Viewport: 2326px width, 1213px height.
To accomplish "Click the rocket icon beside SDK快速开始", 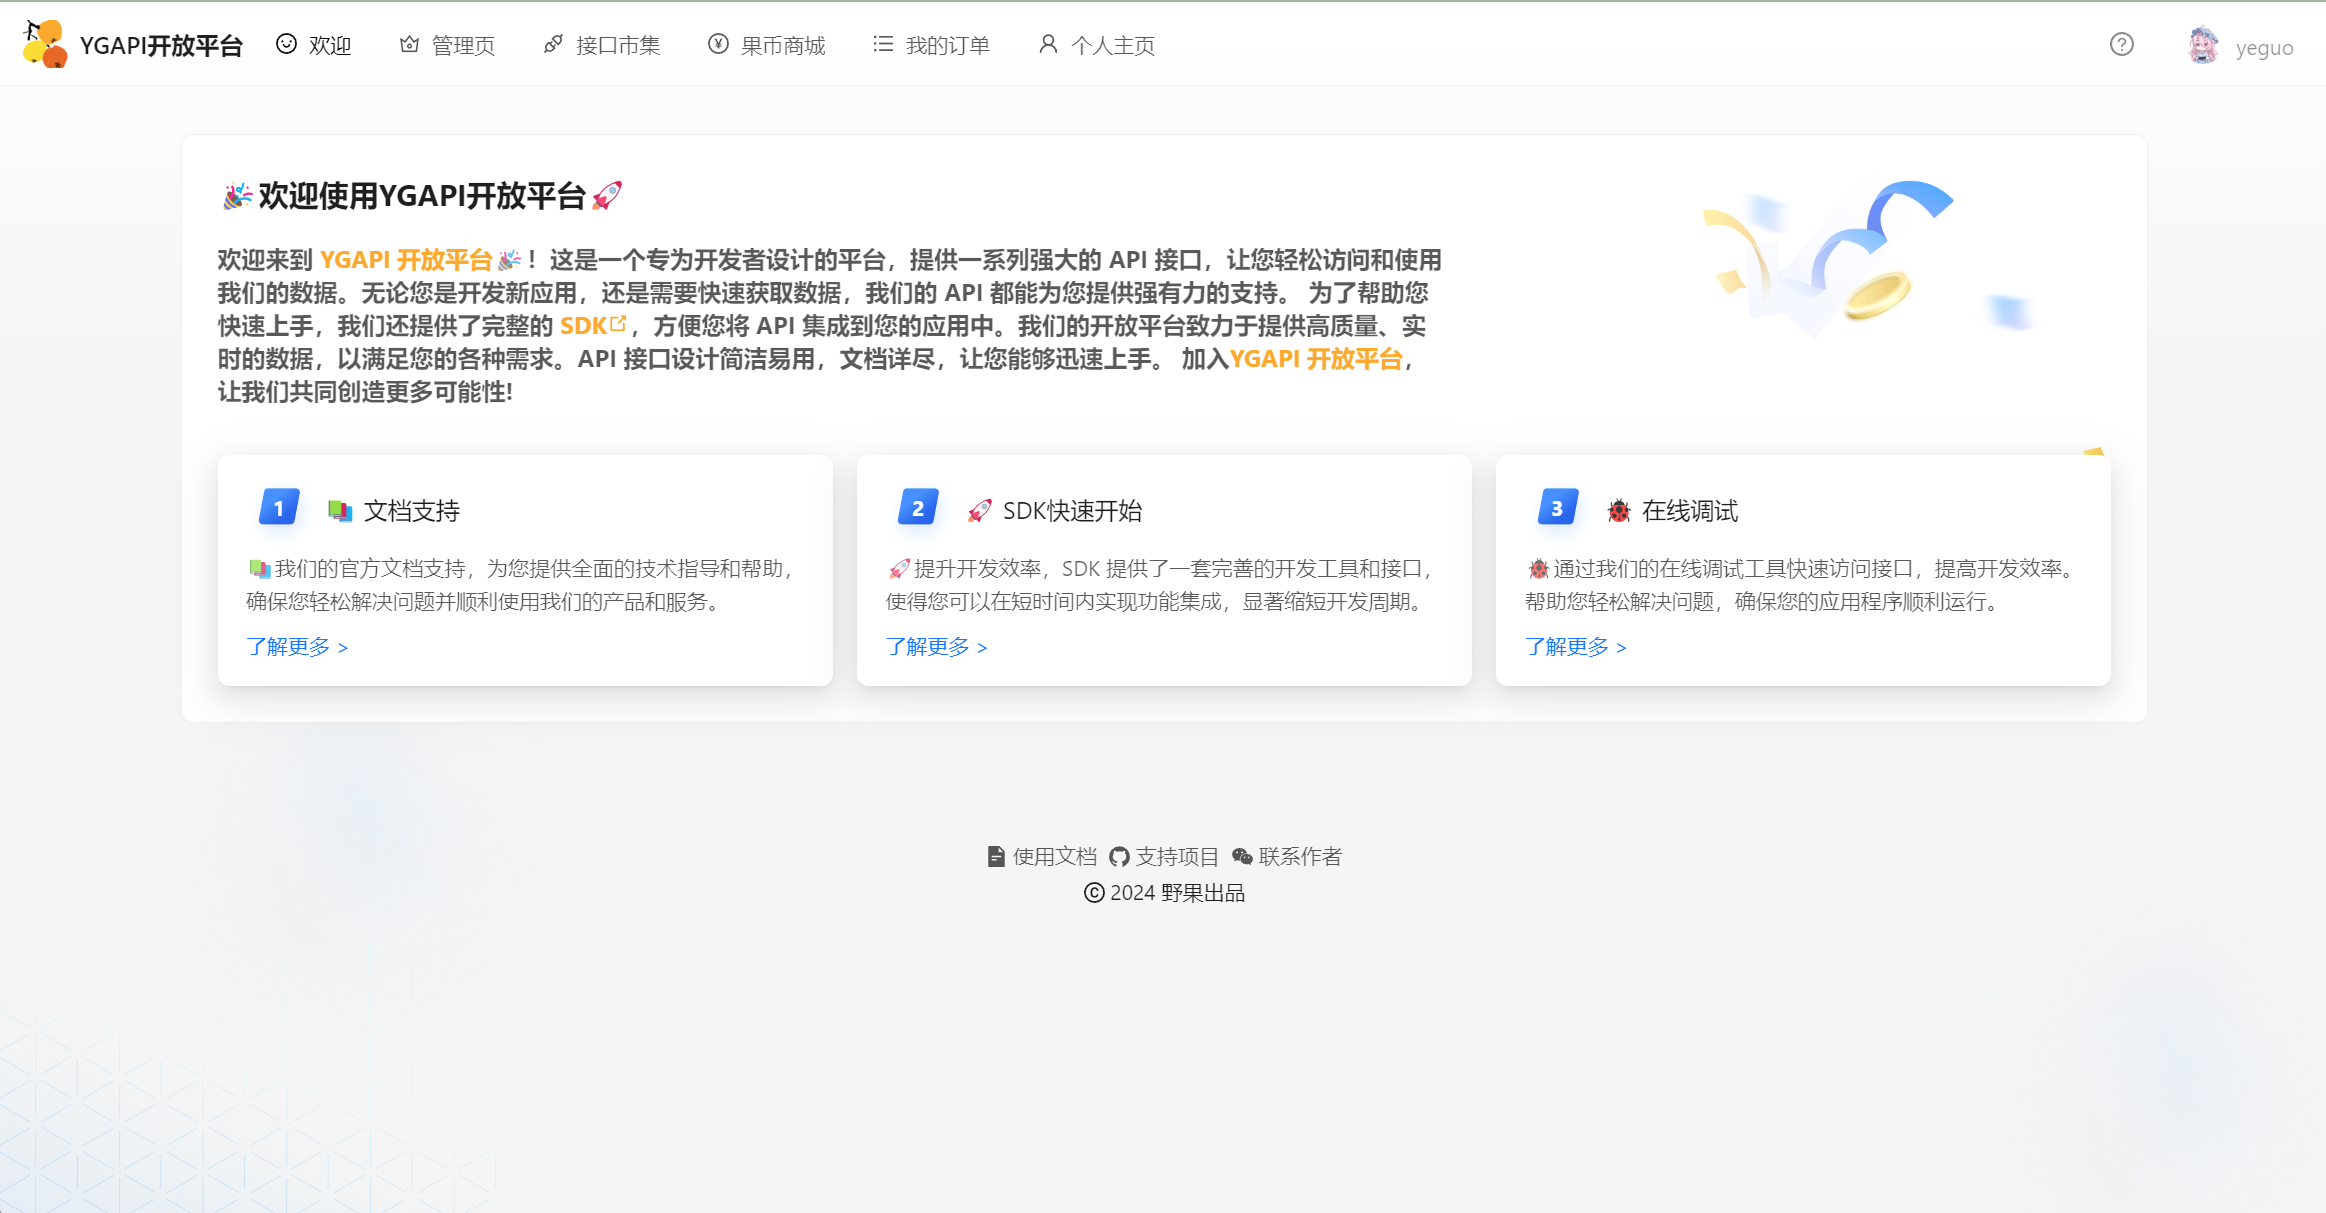I will pos(980,511).
